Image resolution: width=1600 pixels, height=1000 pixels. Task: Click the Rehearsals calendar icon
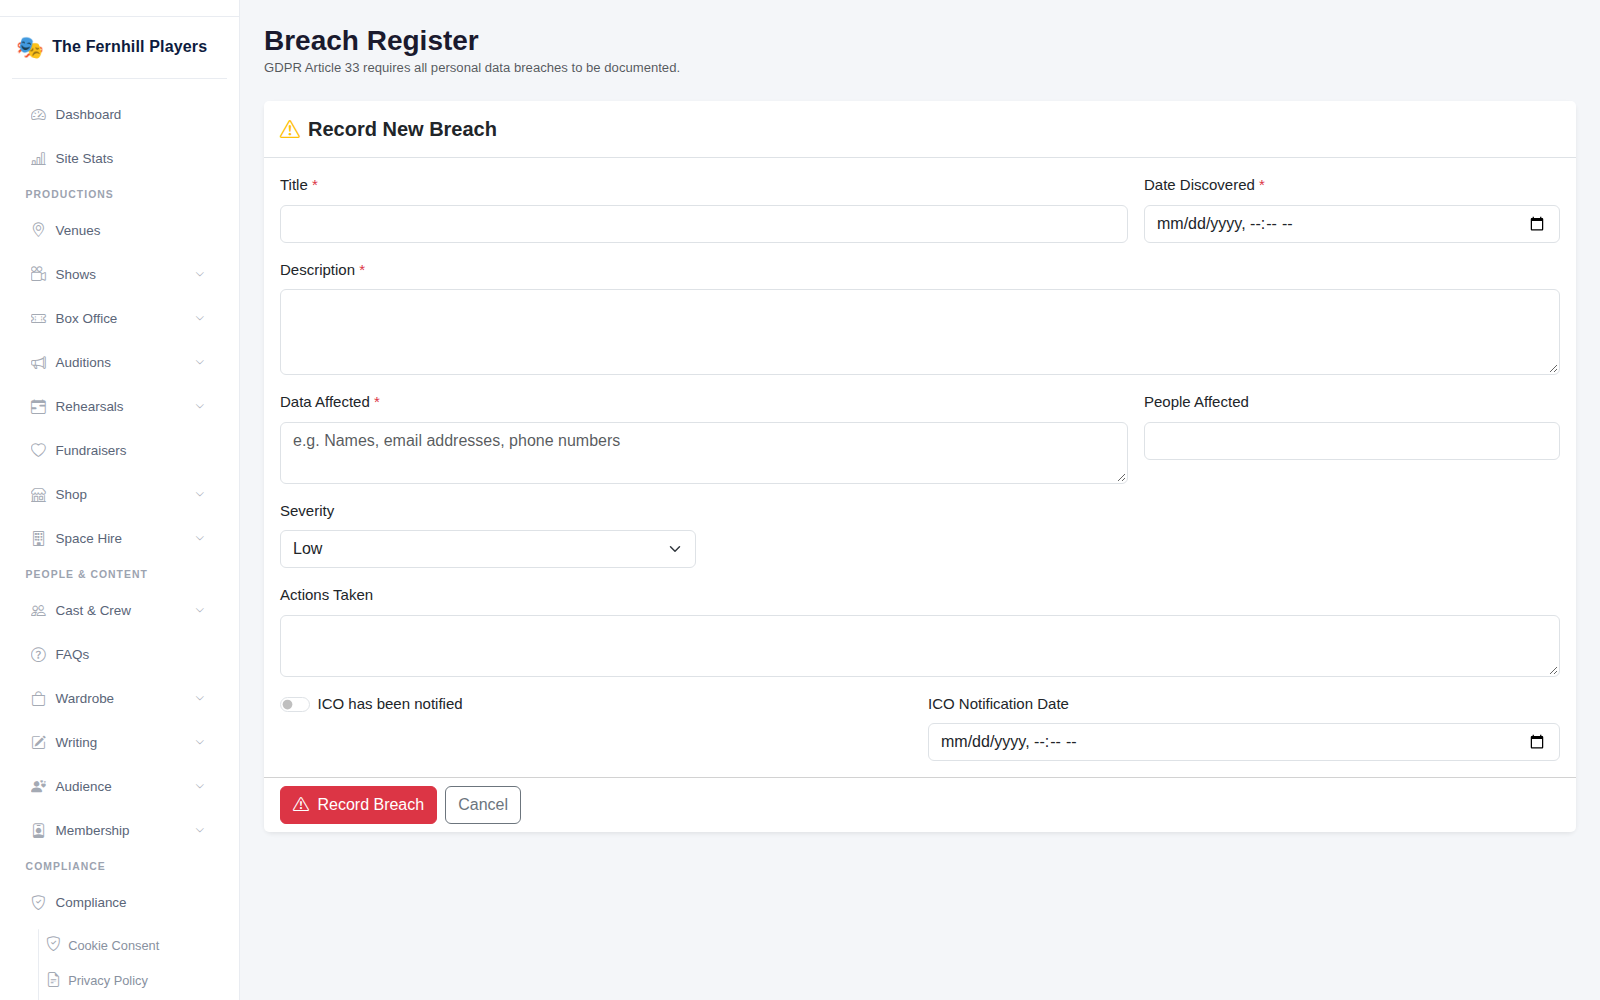38,407
